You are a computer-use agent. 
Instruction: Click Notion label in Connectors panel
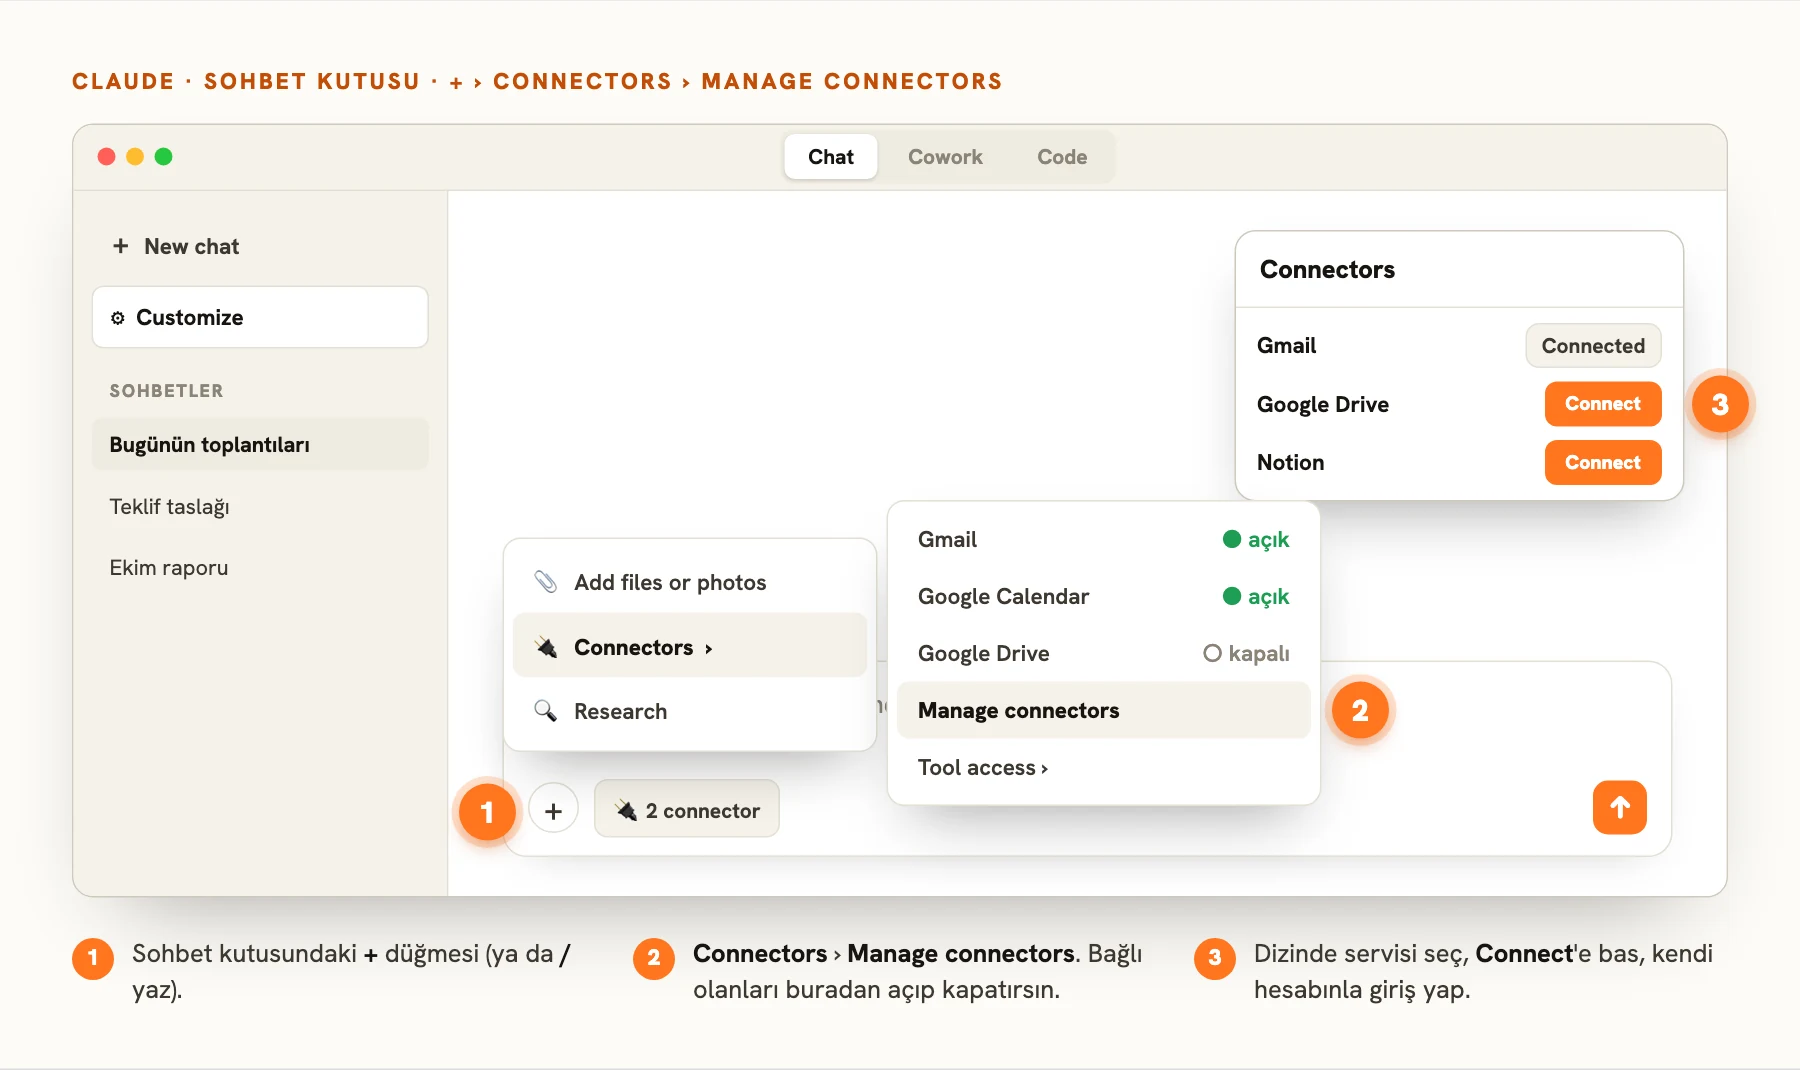click(1290, 463)
